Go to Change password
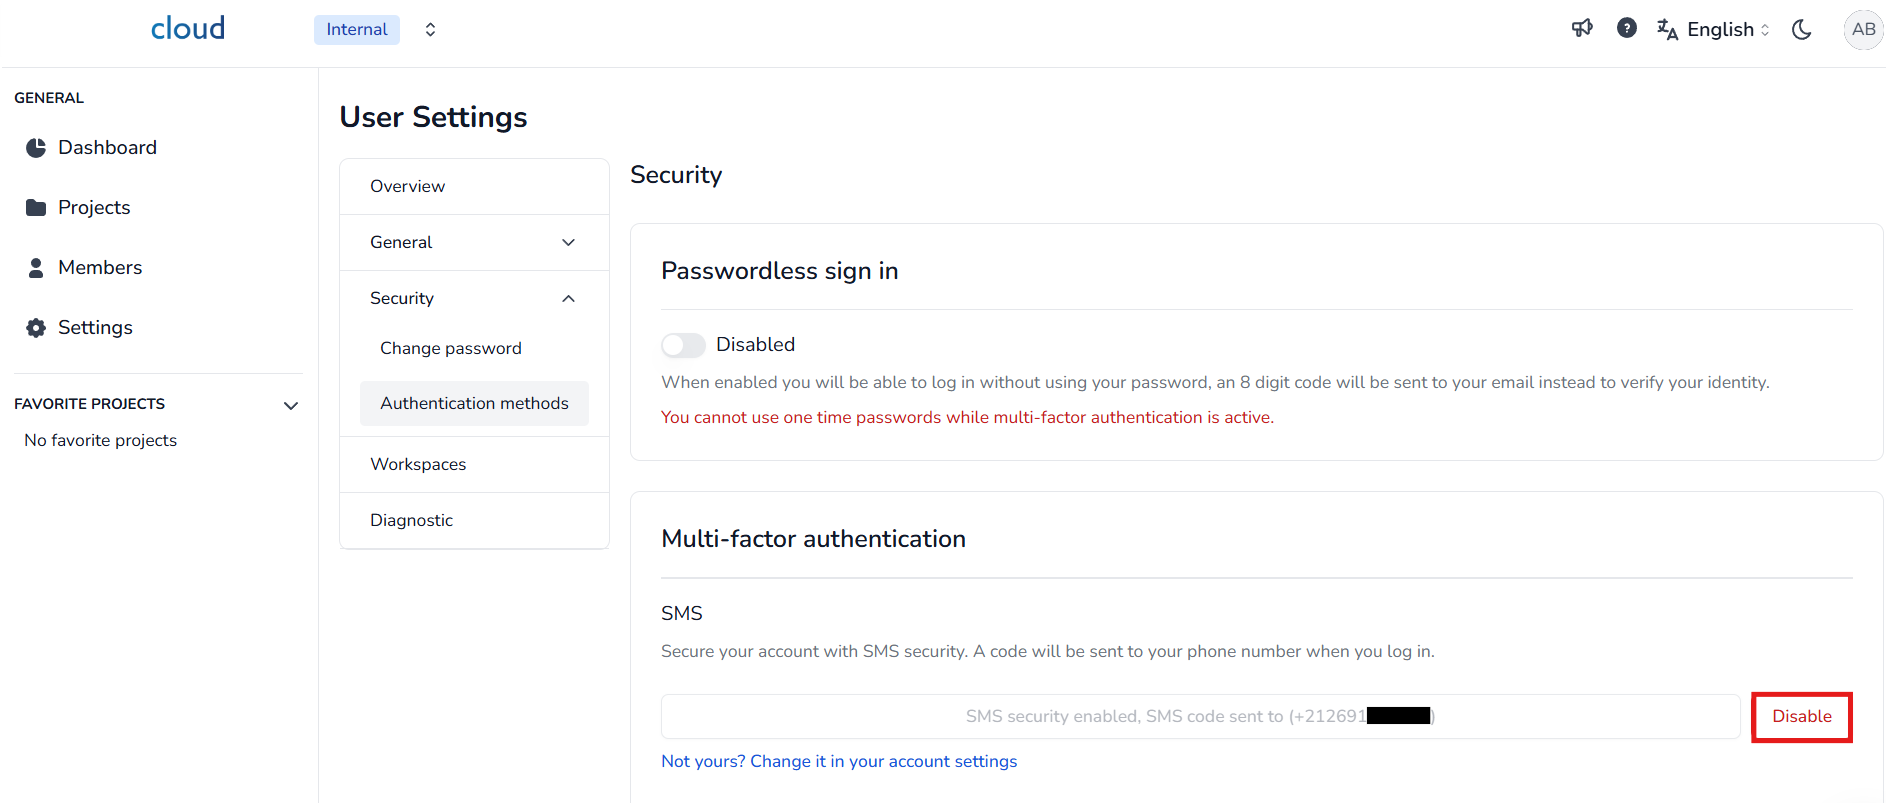 click(451, 348)
